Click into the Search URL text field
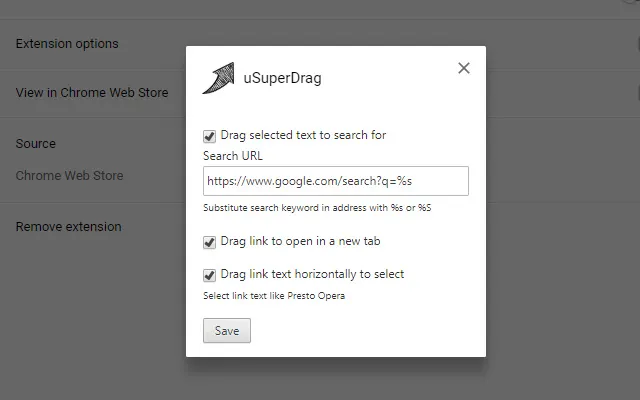The width and height of the screenshot is (640, 400). [335, 181]
